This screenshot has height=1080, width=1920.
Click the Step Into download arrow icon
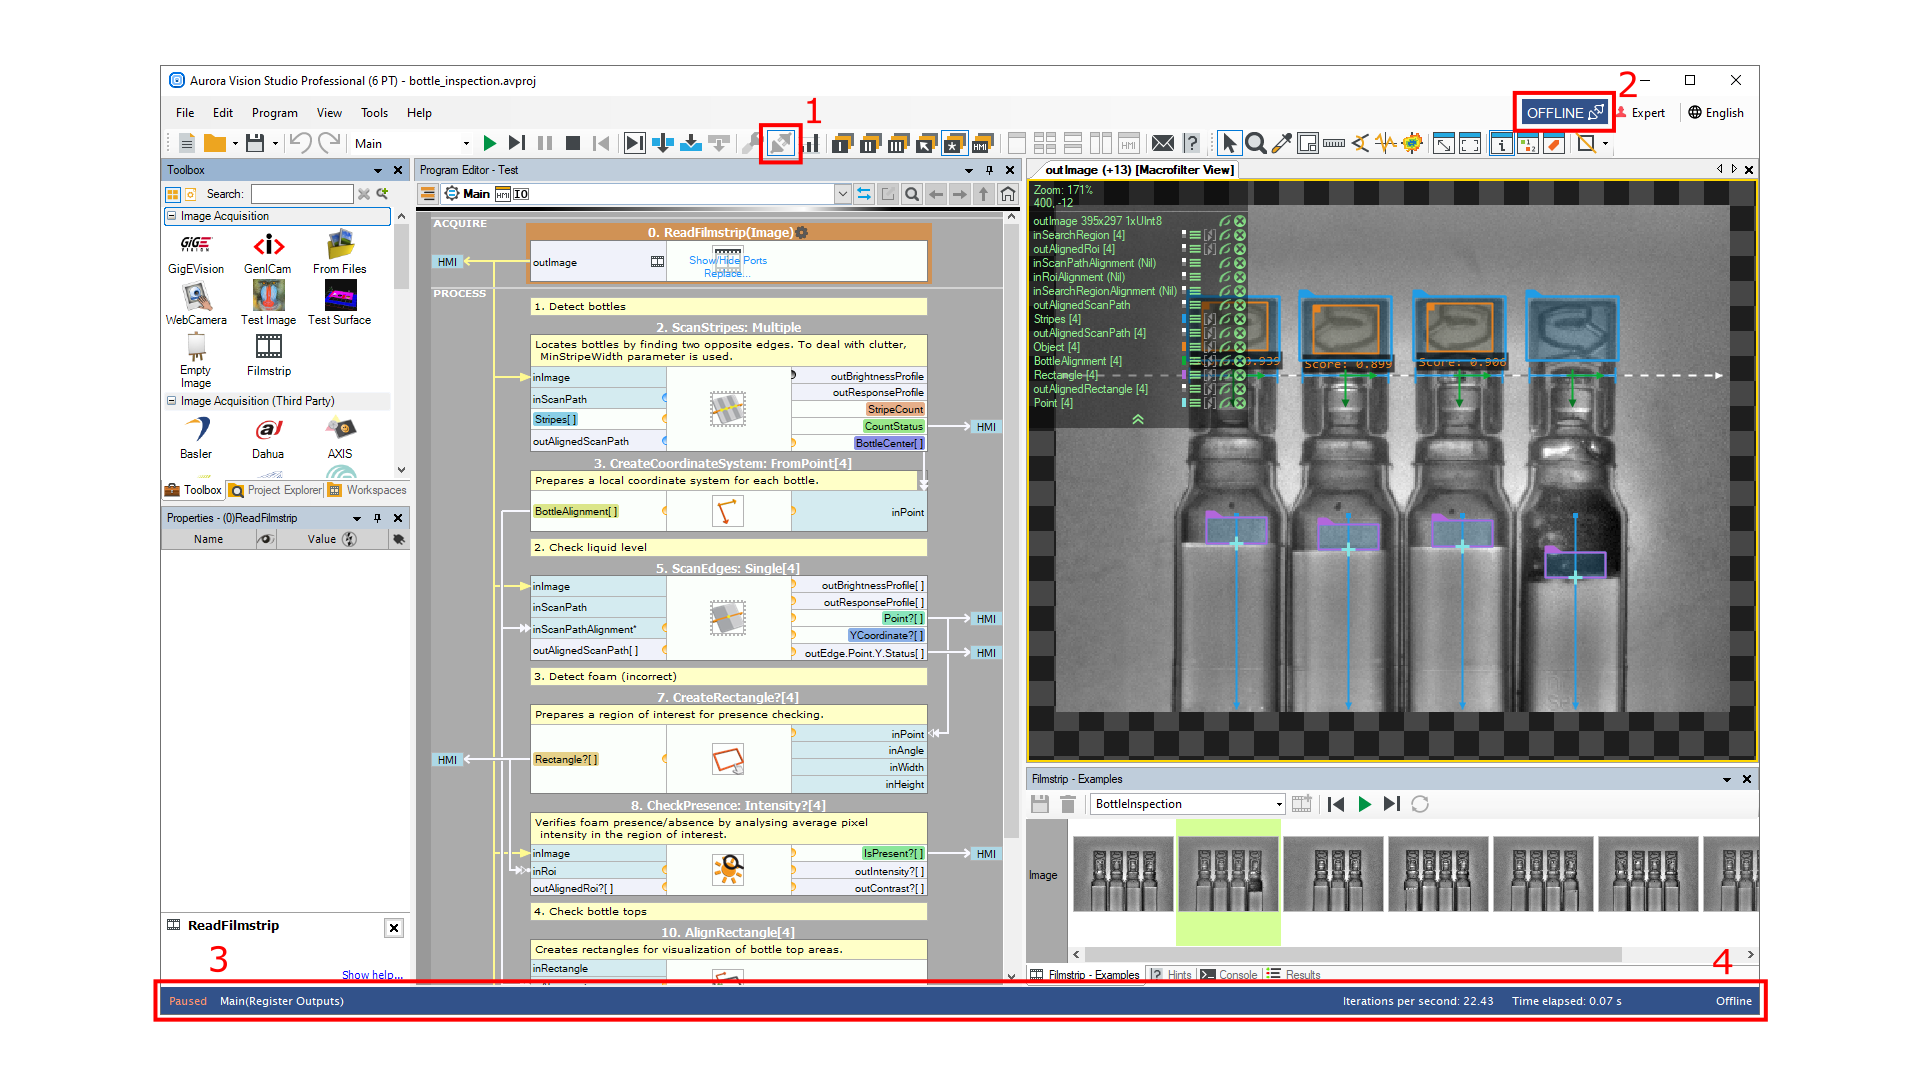691,143
